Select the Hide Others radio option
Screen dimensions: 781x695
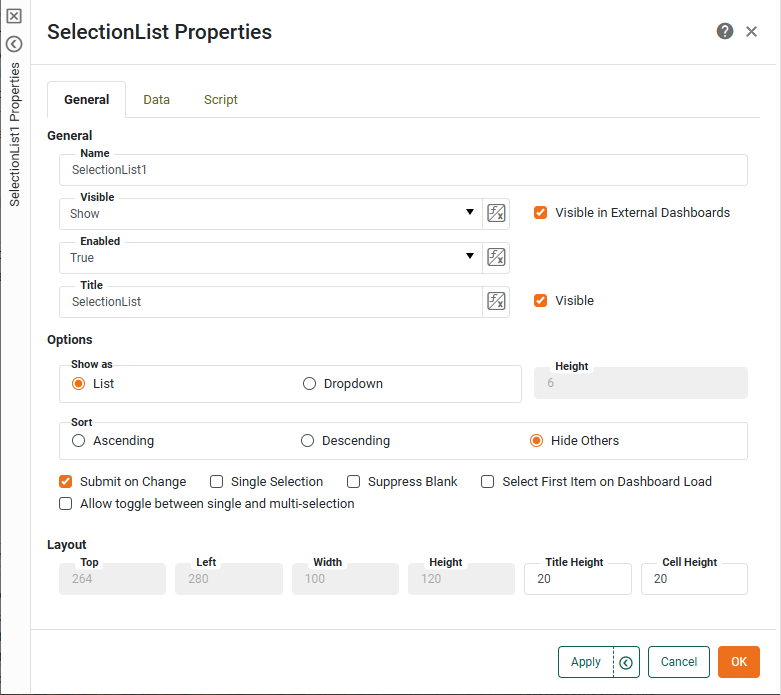536,441
